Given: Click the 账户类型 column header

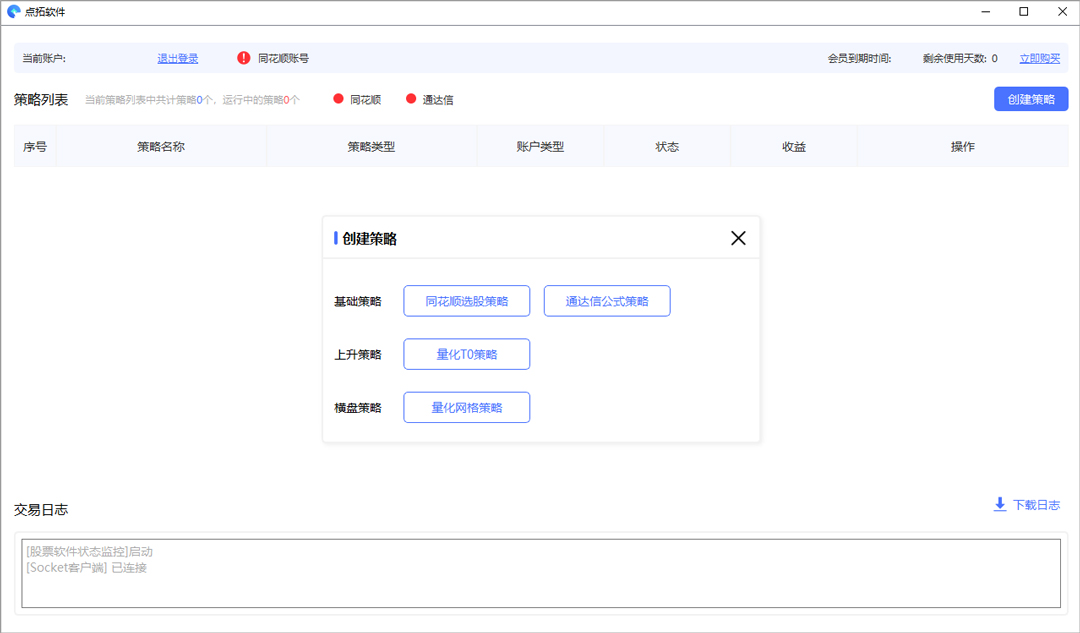Looking at the screenshot, I should [x=540, y=147].
